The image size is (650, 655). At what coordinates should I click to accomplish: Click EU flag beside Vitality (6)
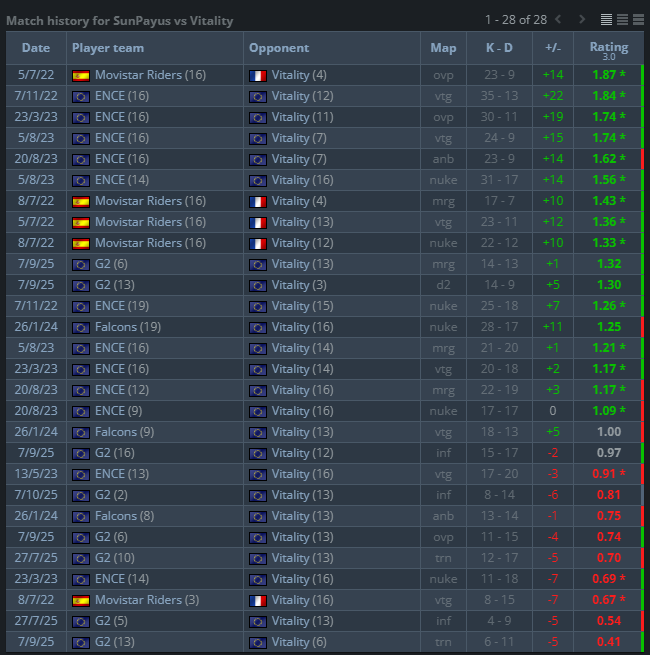258,643
